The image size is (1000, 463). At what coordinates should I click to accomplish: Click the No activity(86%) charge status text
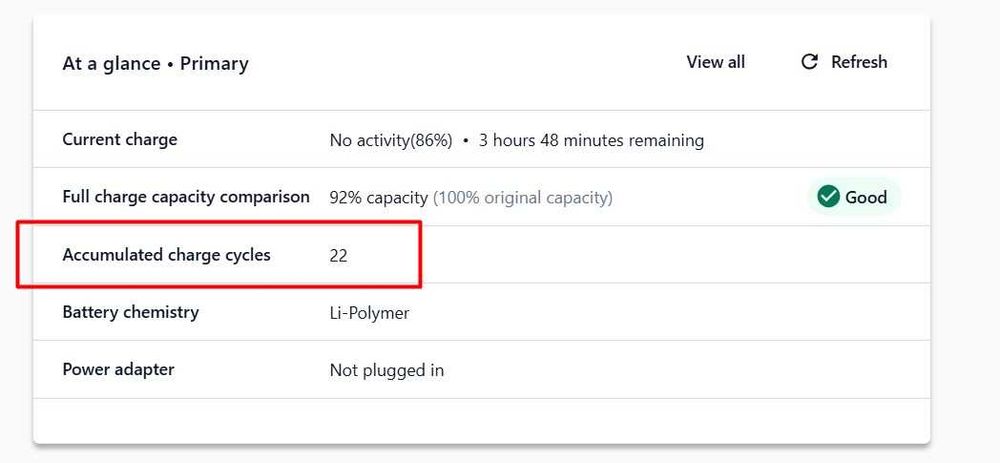pyautogui.click(x=391, y=141)
